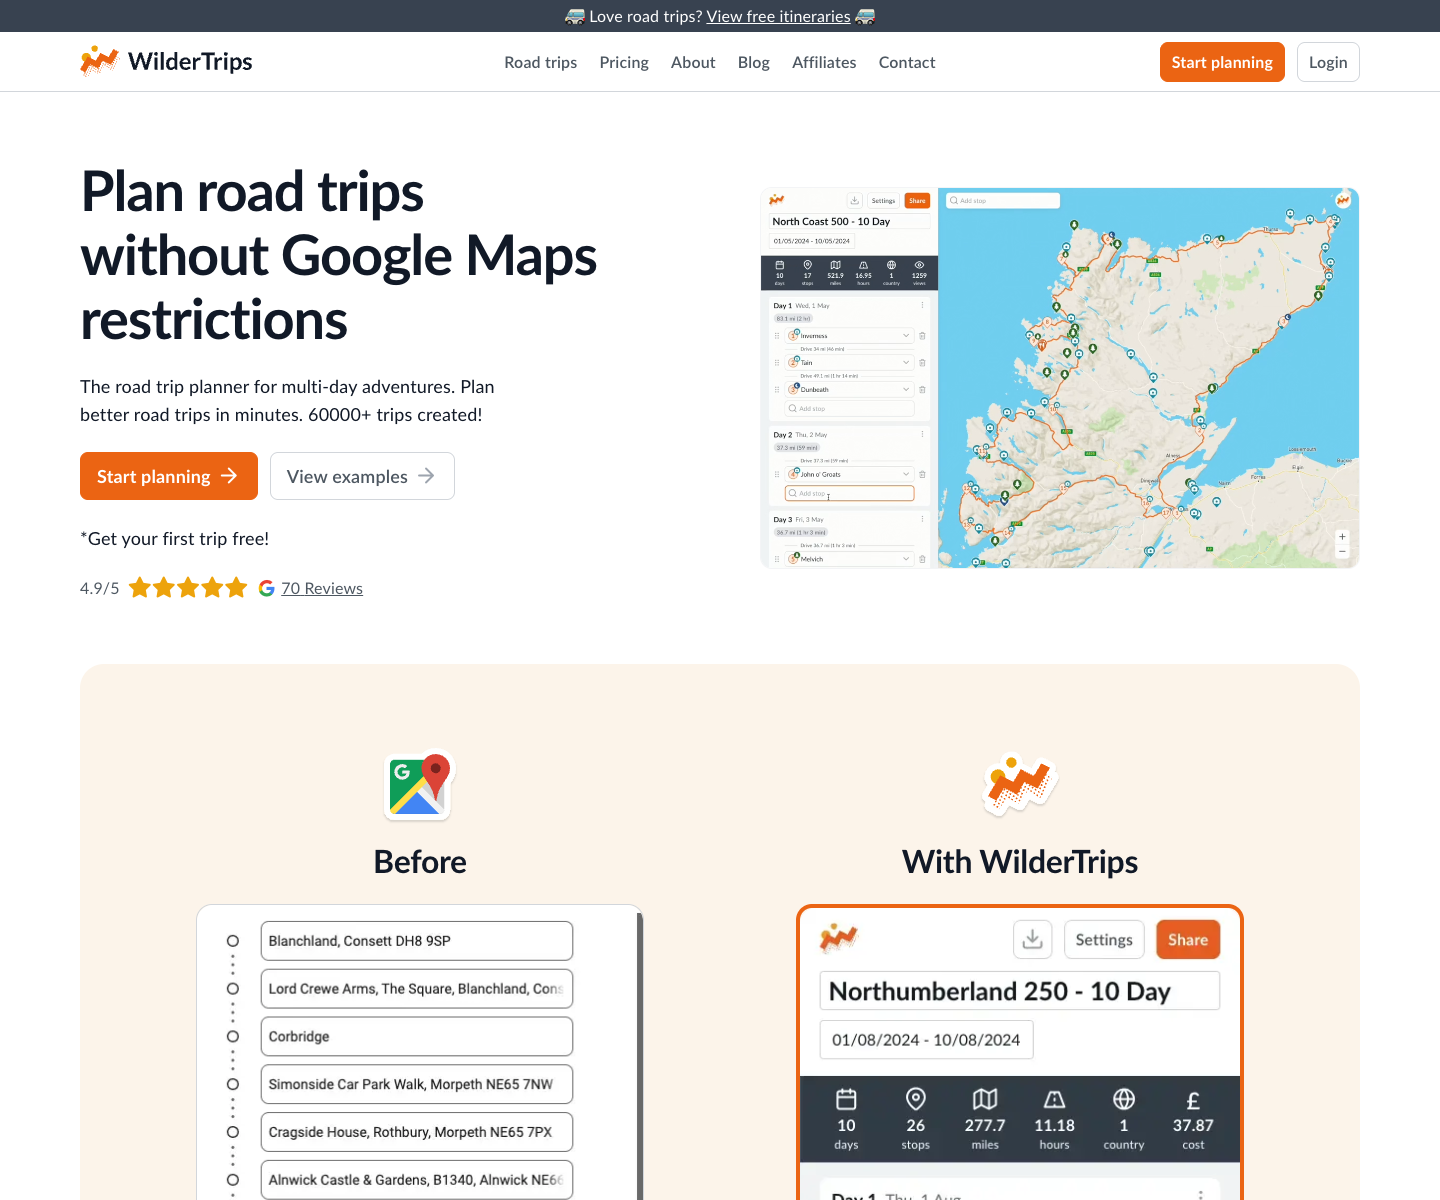Follow the View free itineraries link

tap(778, 16)
